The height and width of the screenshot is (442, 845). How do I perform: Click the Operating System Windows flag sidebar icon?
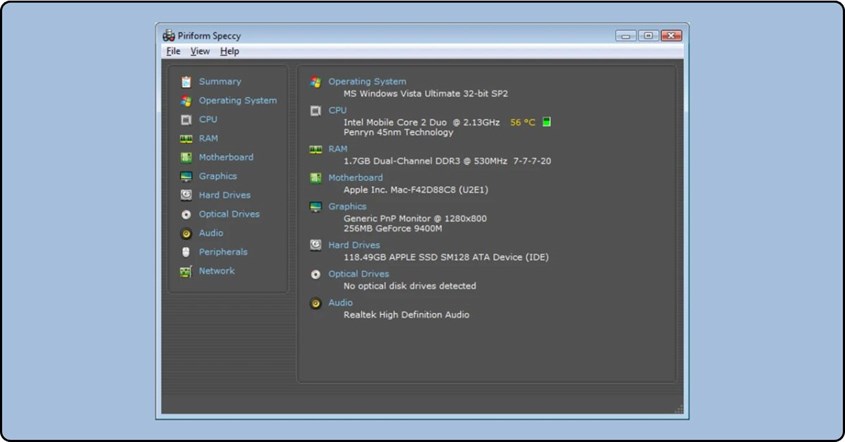coord(186,101)
